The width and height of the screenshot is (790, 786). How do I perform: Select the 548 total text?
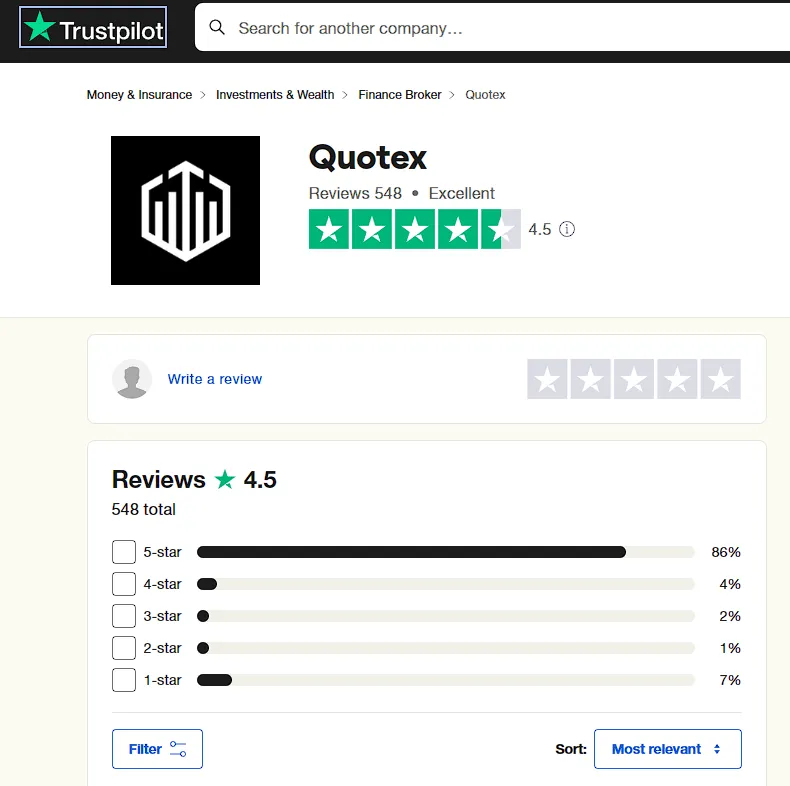point(144,509)
